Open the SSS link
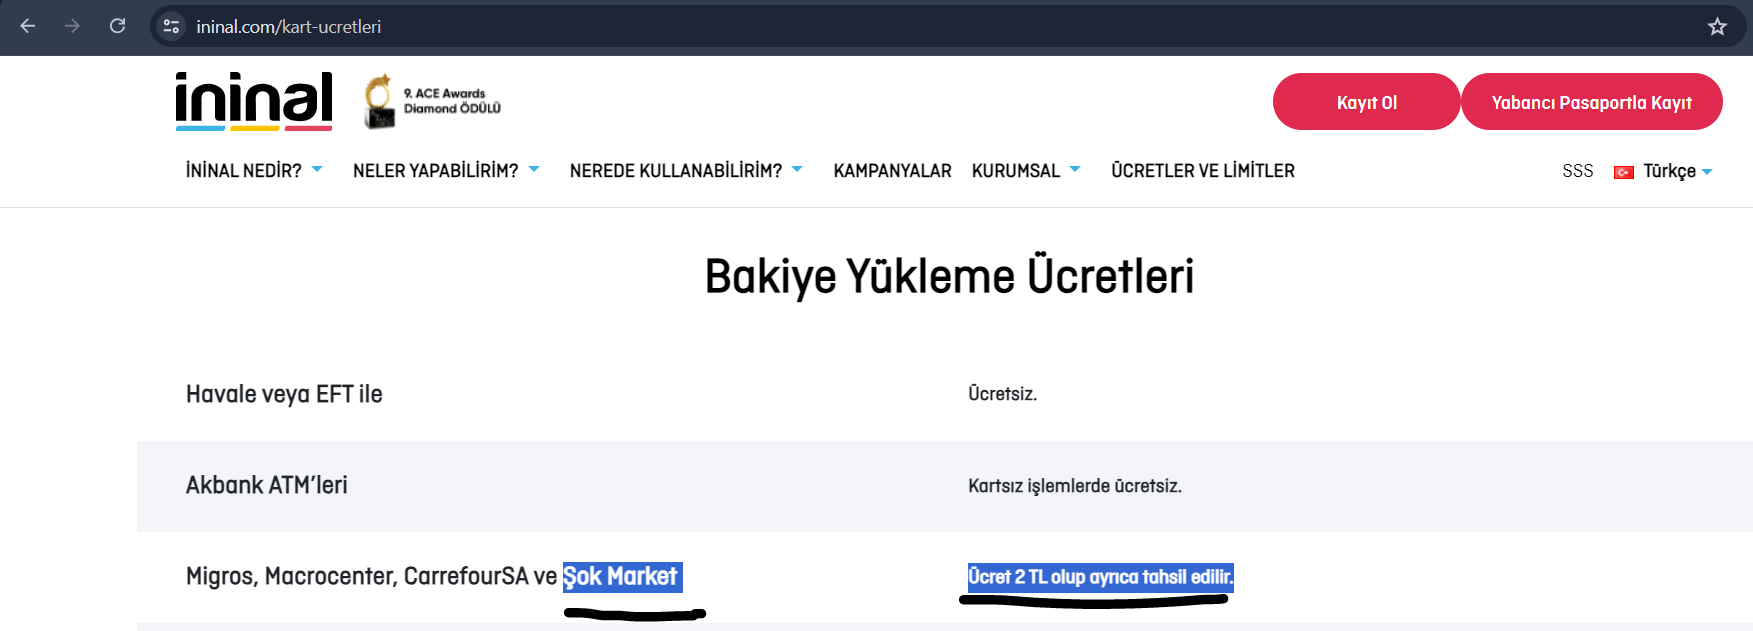Viewport: 1753px width, 631px height. click(x=1577, y=171)
